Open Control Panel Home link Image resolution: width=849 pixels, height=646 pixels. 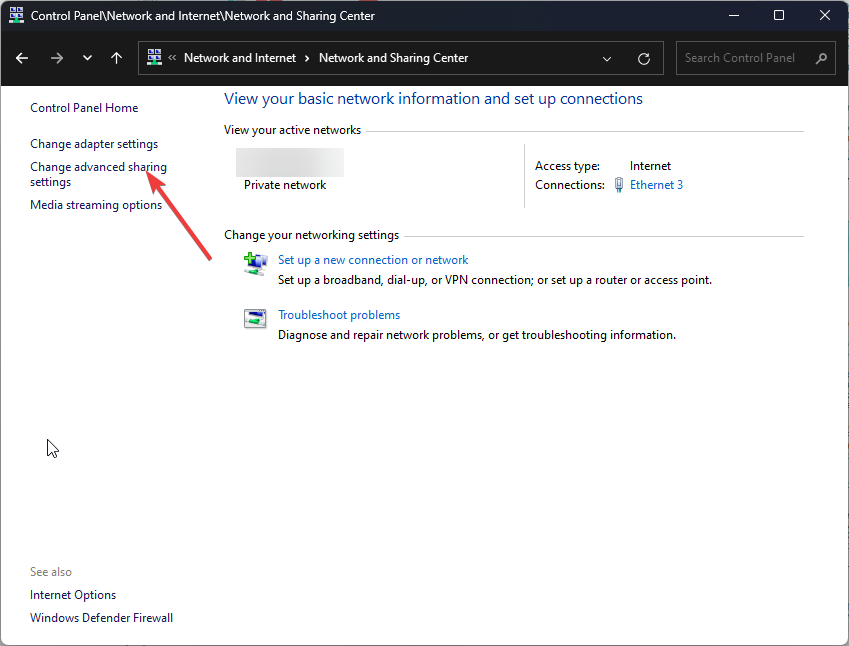(84, 108)
